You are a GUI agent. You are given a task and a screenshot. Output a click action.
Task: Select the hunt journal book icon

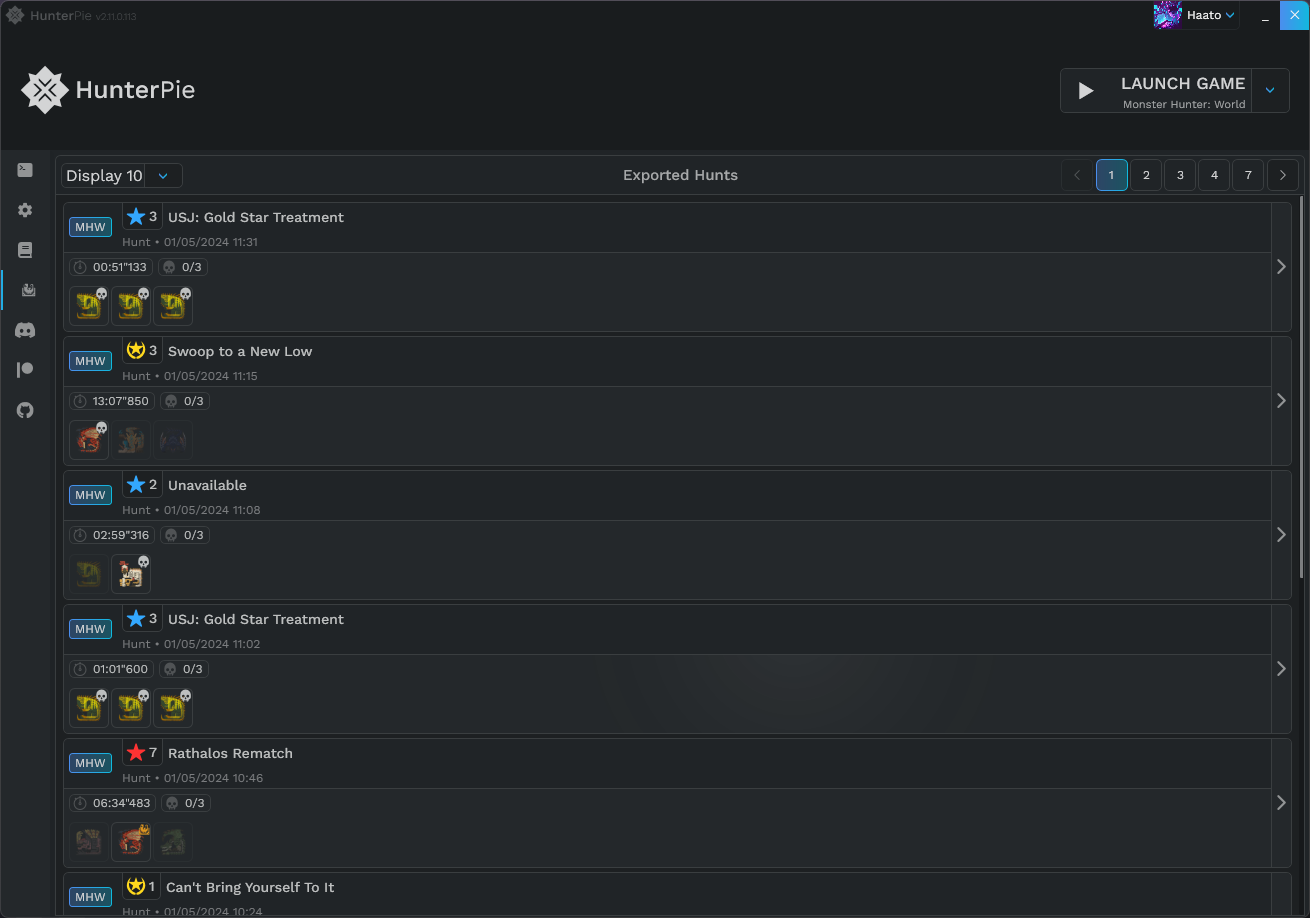25,250
